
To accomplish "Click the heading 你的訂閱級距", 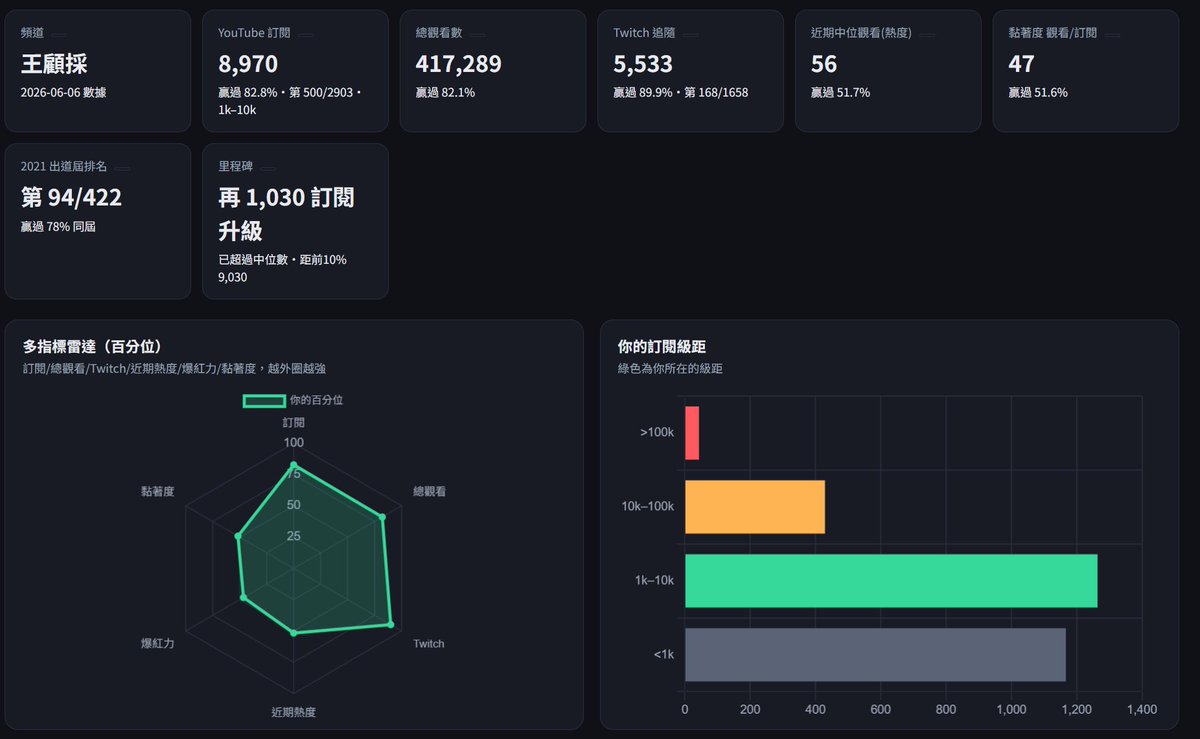I will point(663,347).
